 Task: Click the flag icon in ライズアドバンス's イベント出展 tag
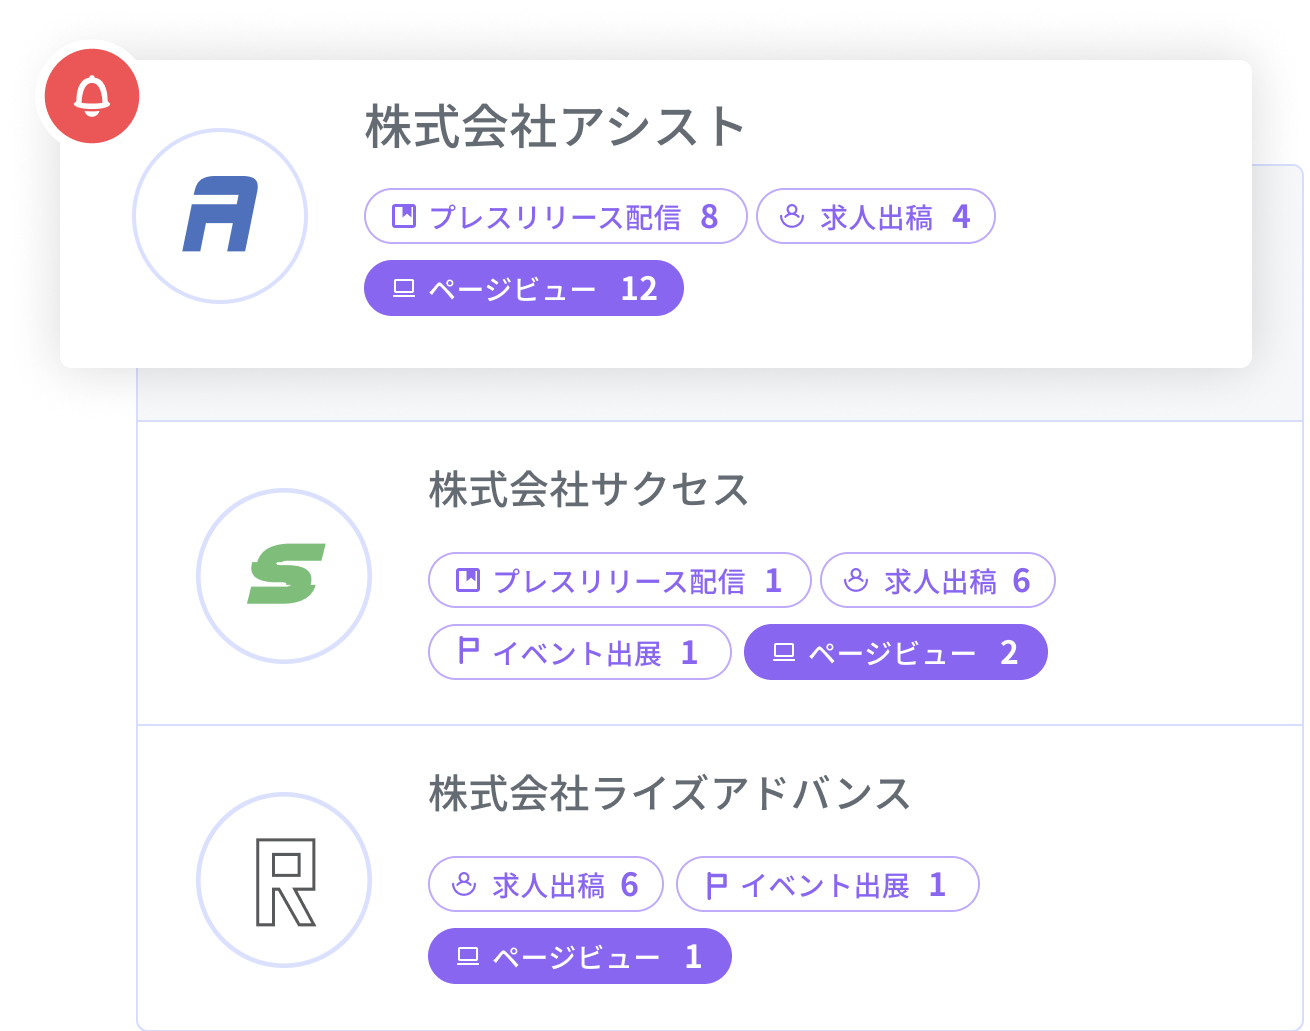716,885
